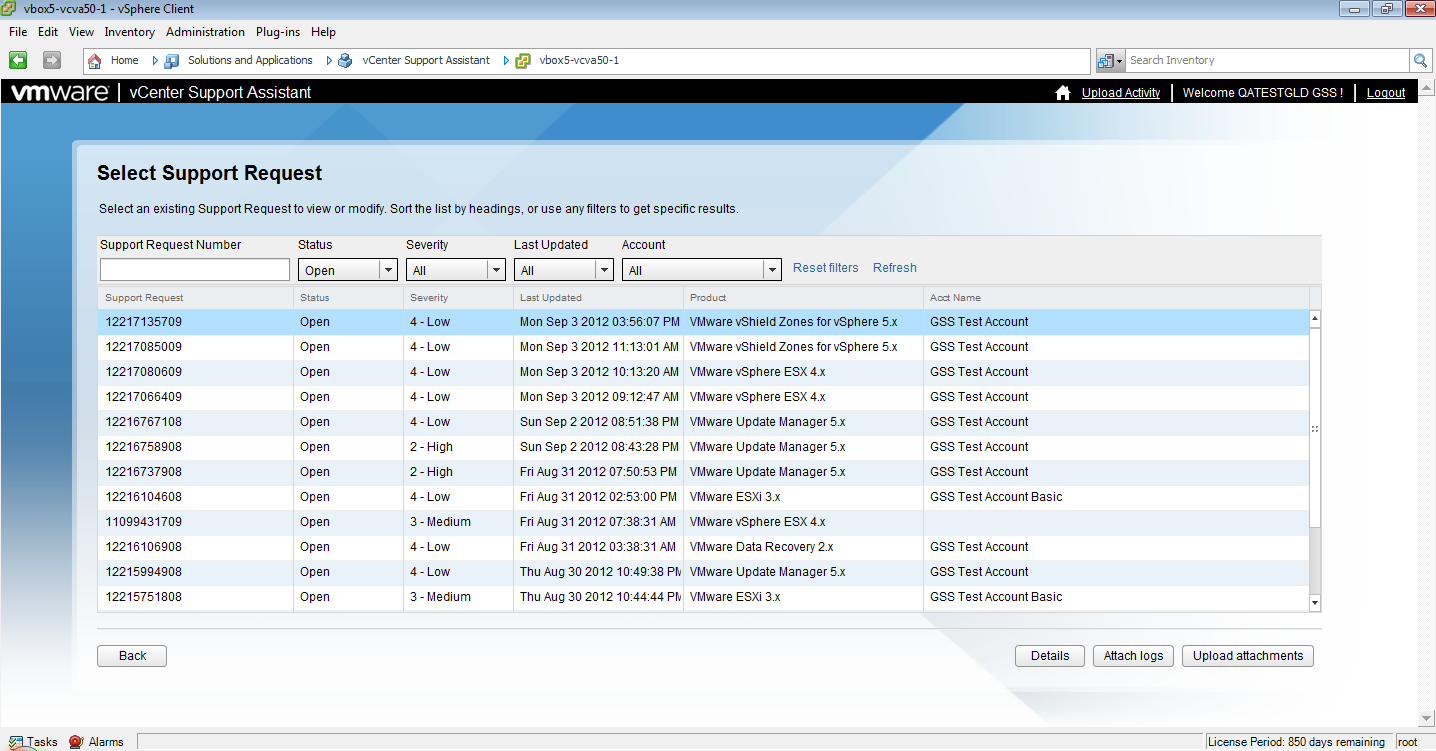Select support request 12216758908

tap(703, 447)
